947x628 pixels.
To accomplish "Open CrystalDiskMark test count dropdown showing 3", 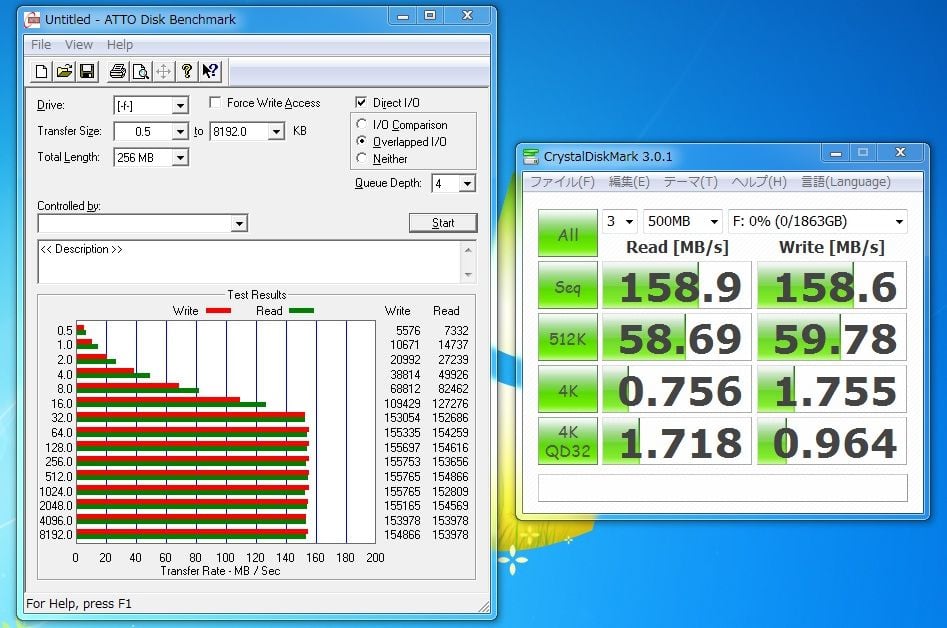I will (x=620, y=222).
